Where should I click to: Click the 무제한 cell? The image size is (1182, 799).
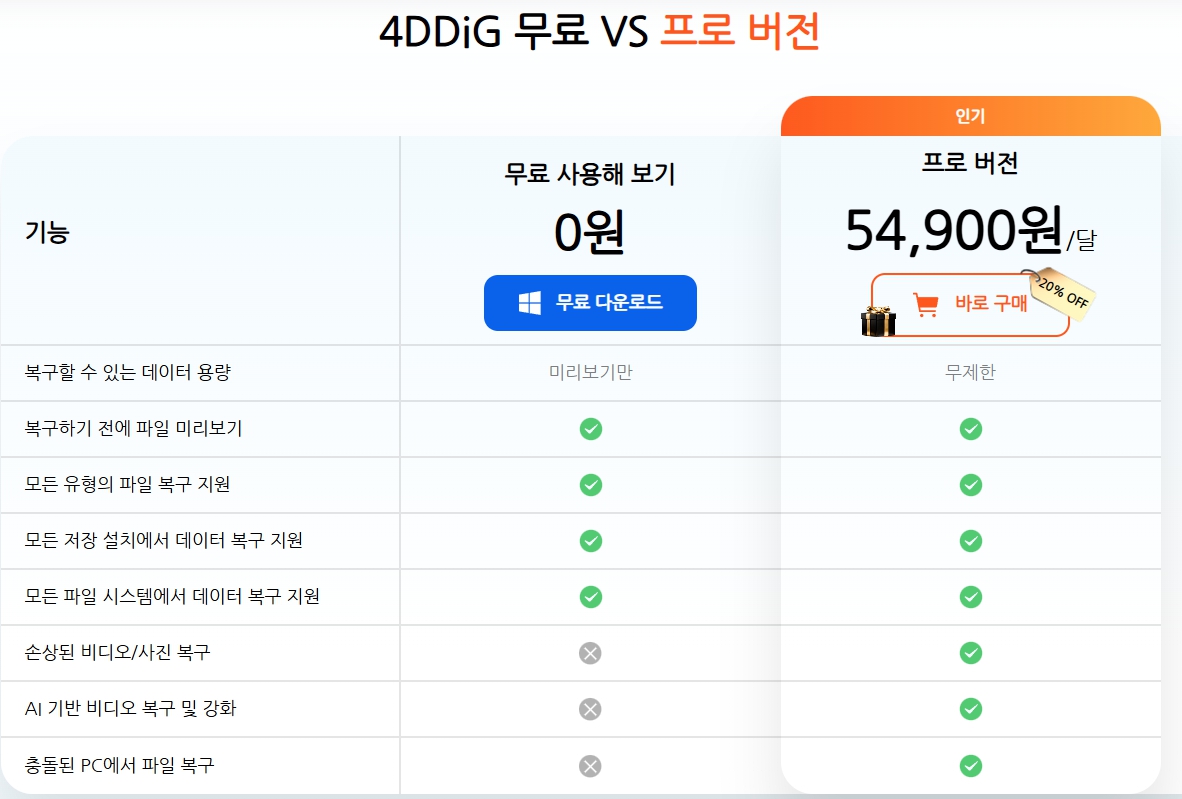(971, 372)
